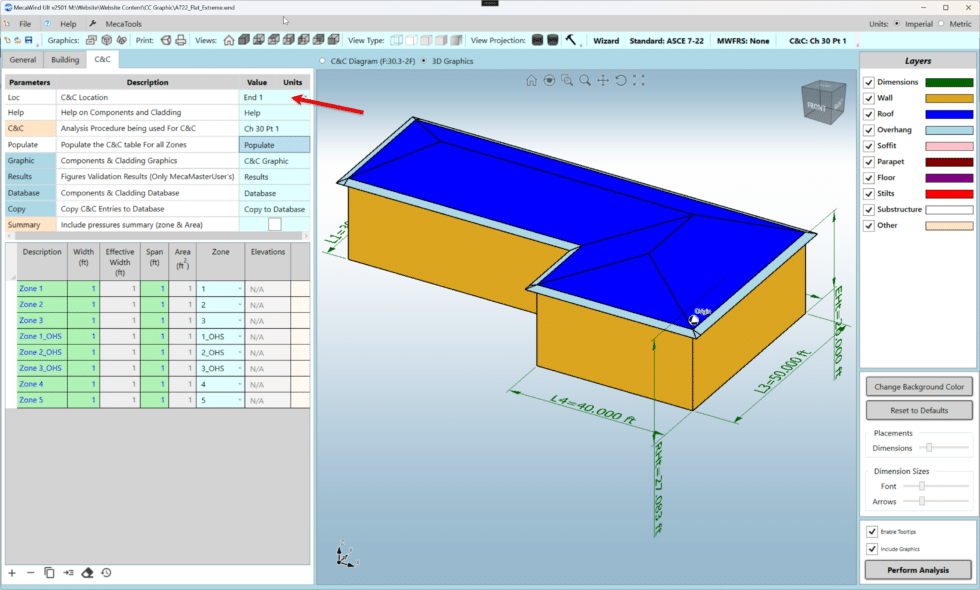Select the Home view icon above the 3D graphics
This screenshot has width=980, height=590.
533,80
